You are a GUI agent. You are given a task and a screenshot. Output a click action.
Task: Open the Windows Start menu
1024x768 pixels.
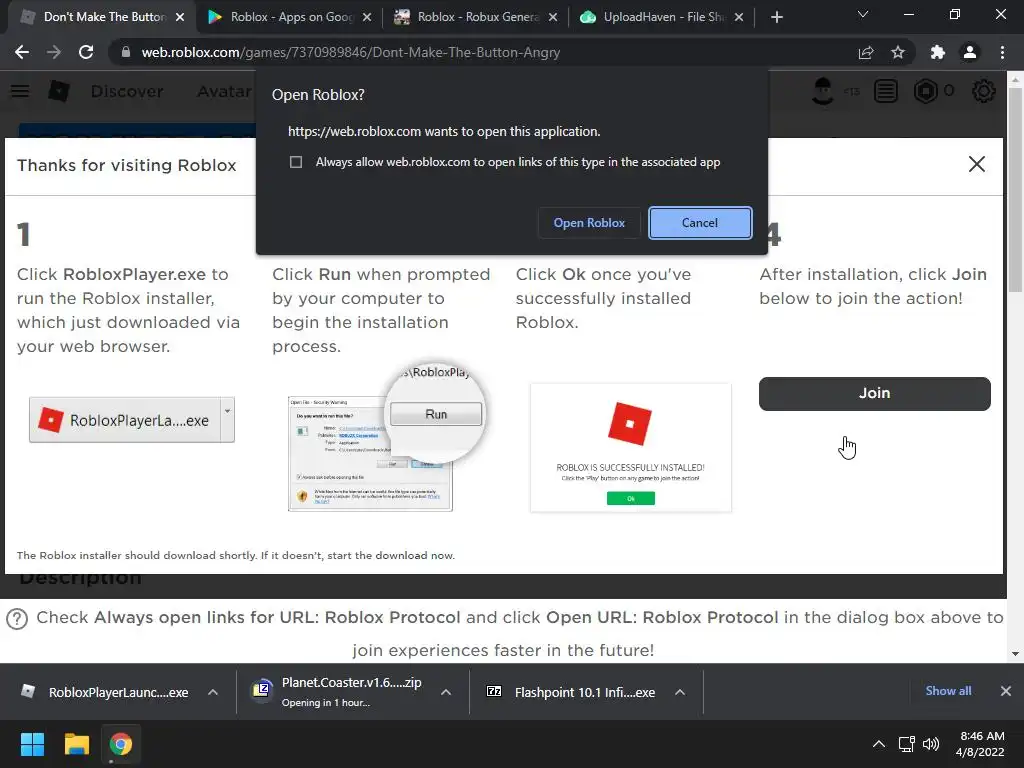(x=32, y=744)
